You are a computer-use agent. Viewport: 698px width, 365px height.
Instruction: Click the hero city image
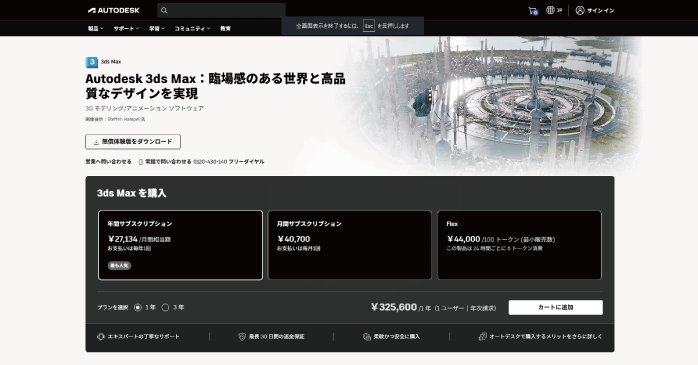tap(494, 105)
